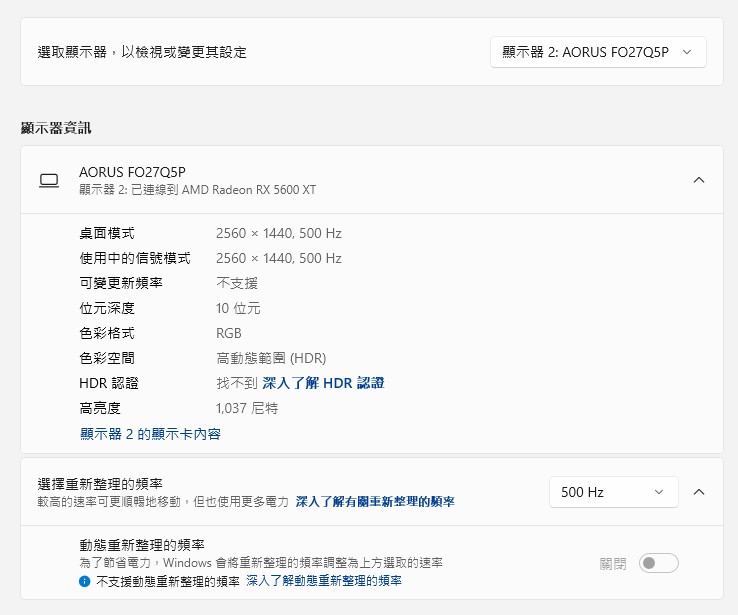Click the 使用中的信號模式 label
Viewport: 738px width, 615px height.
coord(134,258)
